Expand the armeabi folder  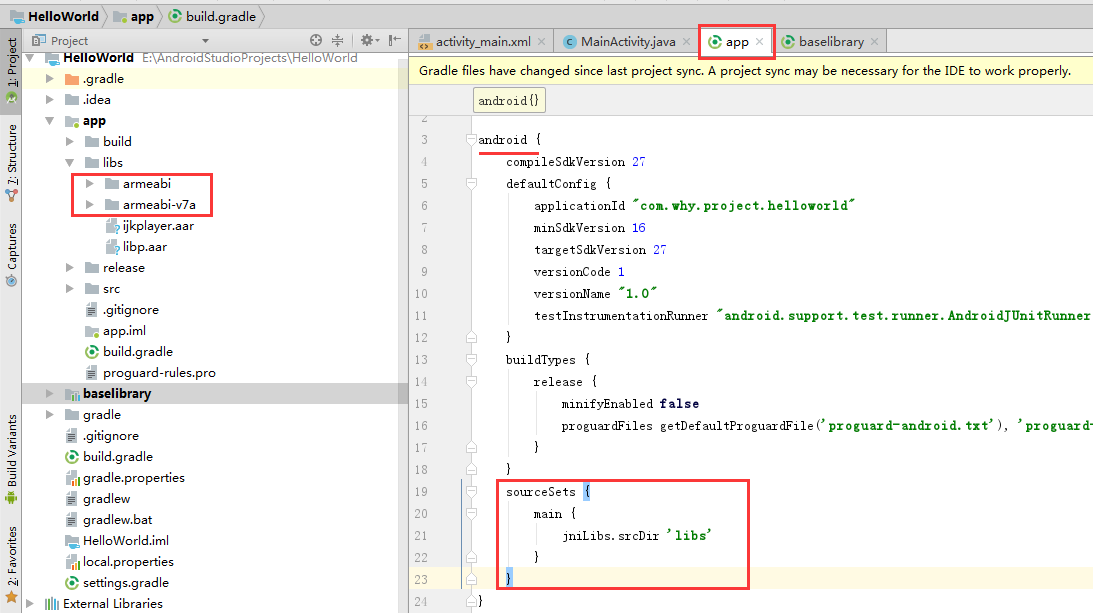(90, 183)
